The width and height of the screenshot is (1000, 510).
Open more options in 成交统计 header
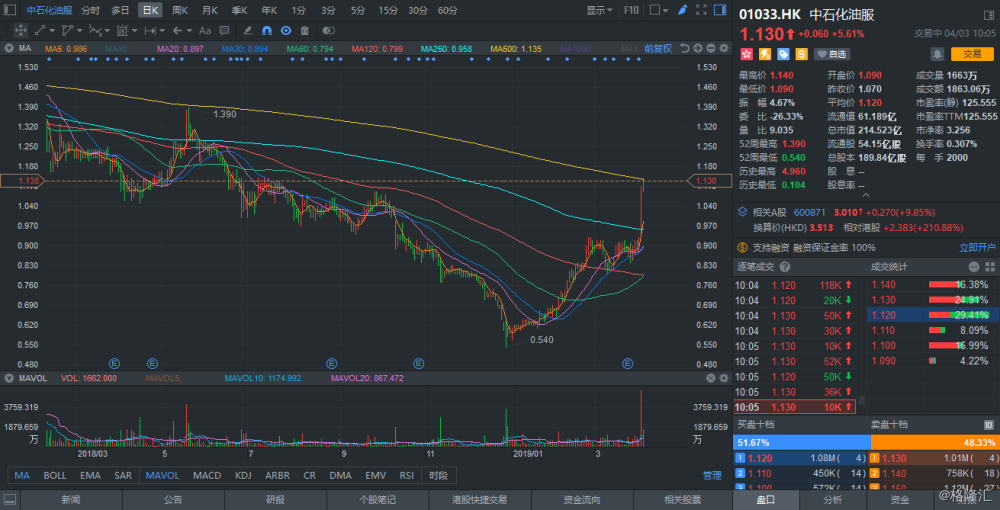974,267
